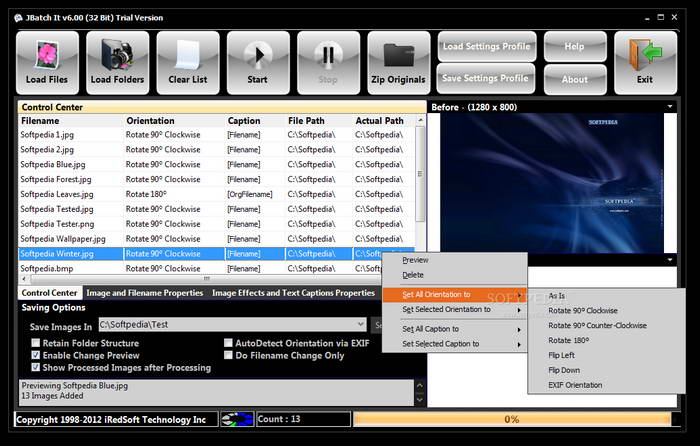Toggle Retain Folder Structure checkbox
Image resolution: width=700 pixels, height=446 pixels.
[x=36, y=343]
